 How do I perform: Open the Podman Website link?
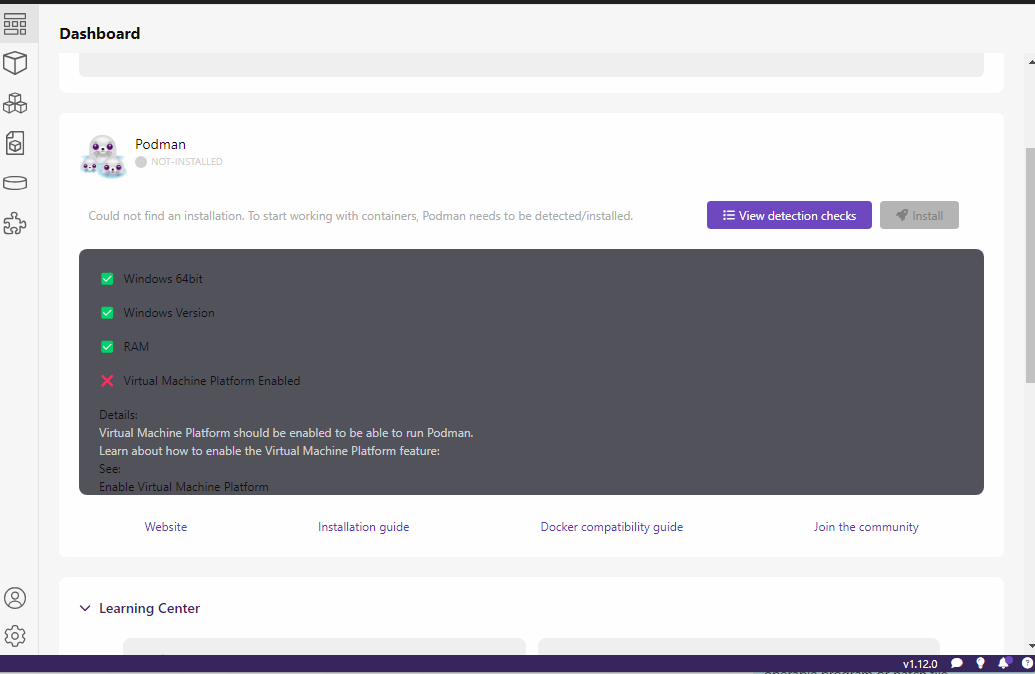166,527
